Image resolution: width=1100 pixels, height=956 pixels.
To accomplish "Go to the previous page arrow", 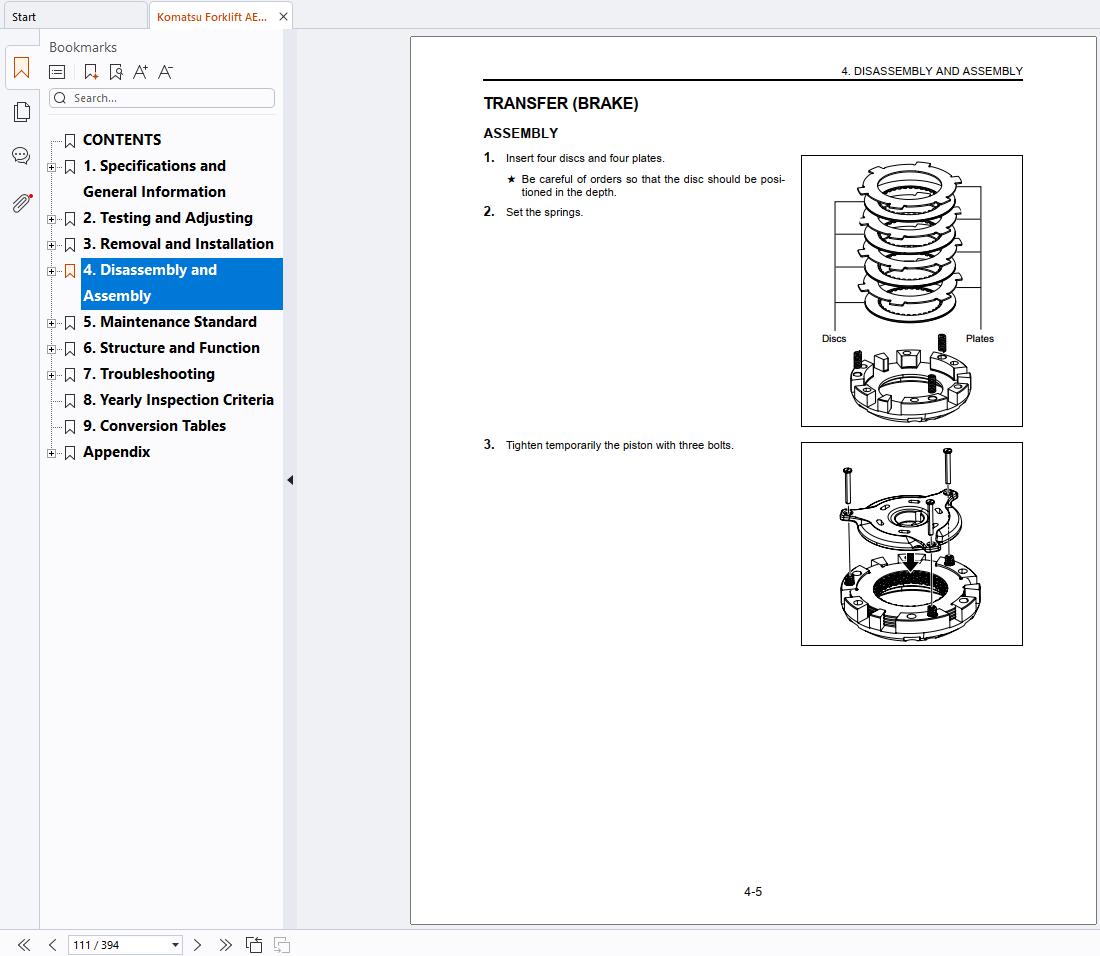I will coord(53,945).
